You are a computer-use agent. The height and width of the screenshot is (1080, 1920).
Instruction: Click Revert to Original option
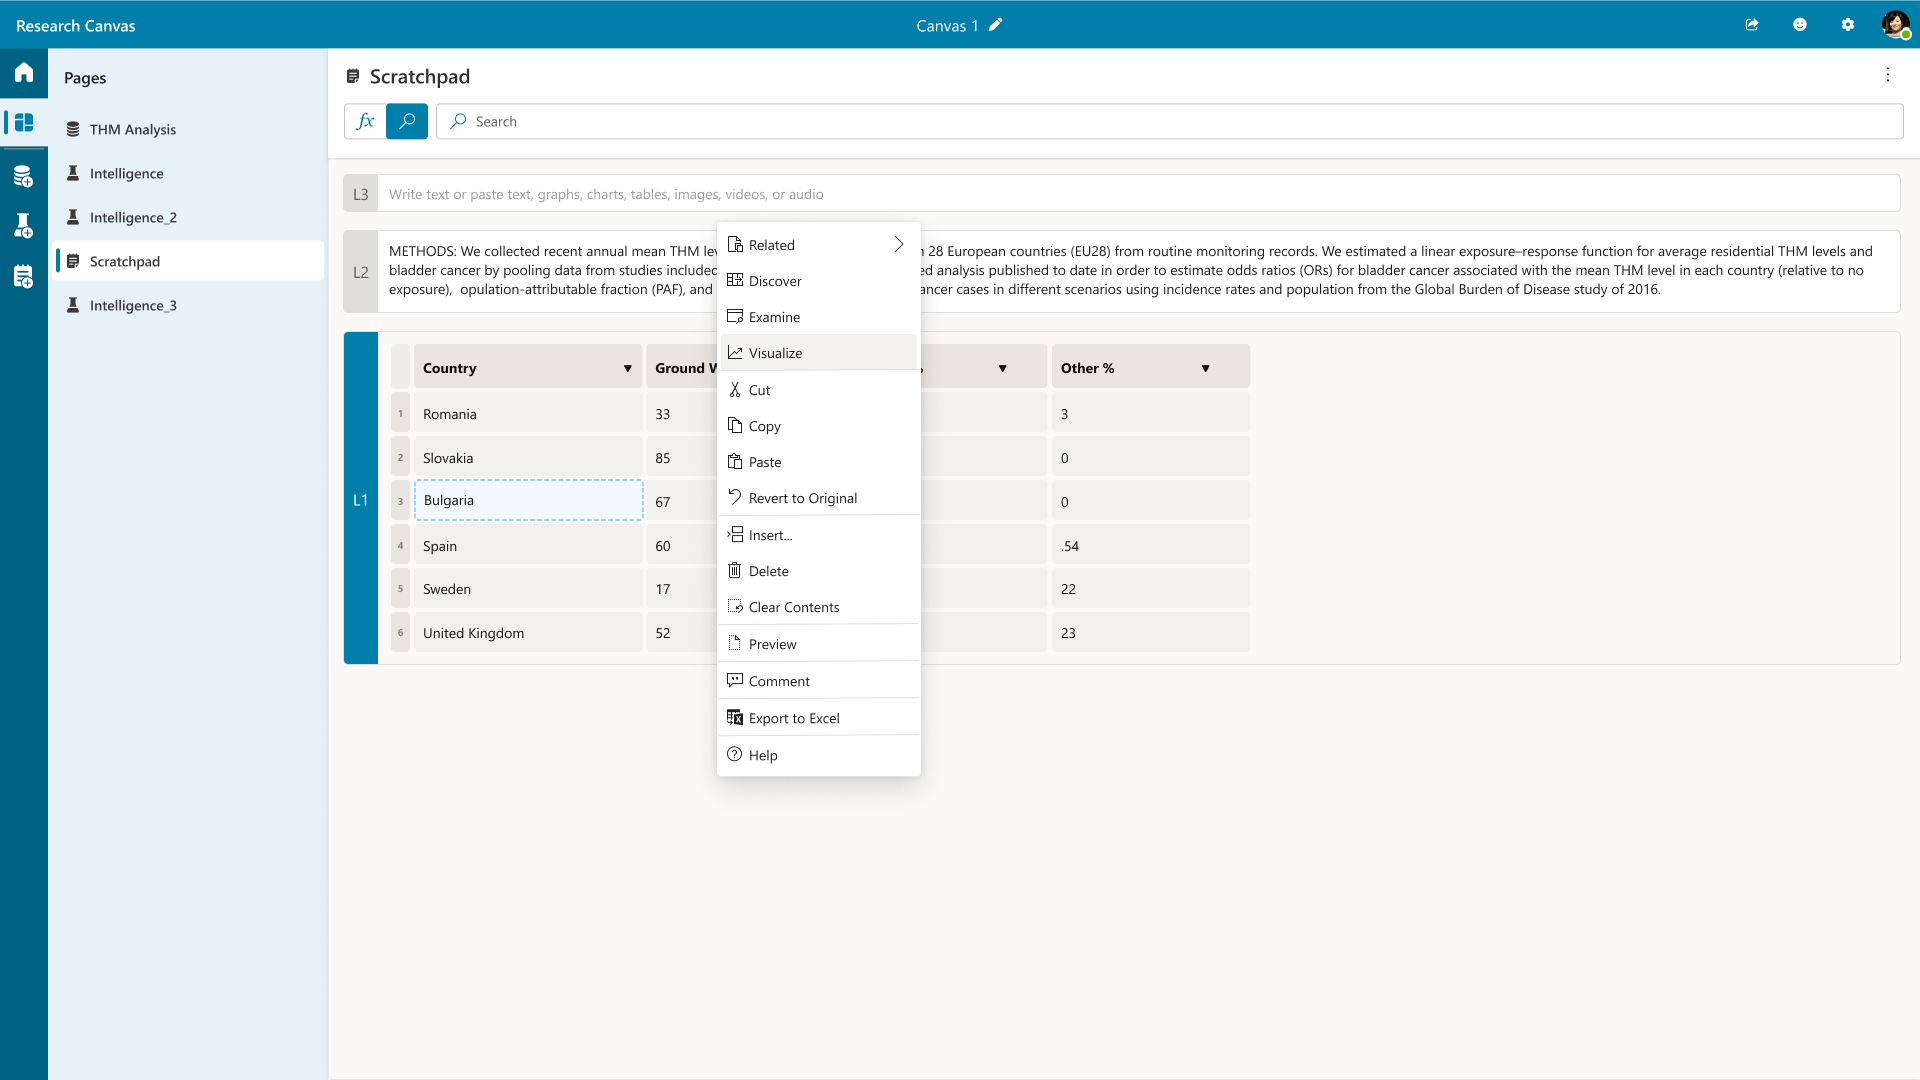802,498
